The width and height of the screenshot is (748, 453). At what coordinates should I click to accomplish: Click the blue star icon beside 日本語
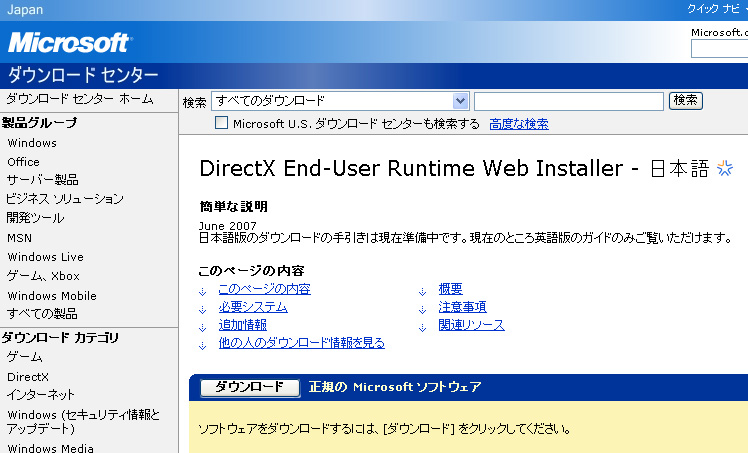(x=725, y=168)
